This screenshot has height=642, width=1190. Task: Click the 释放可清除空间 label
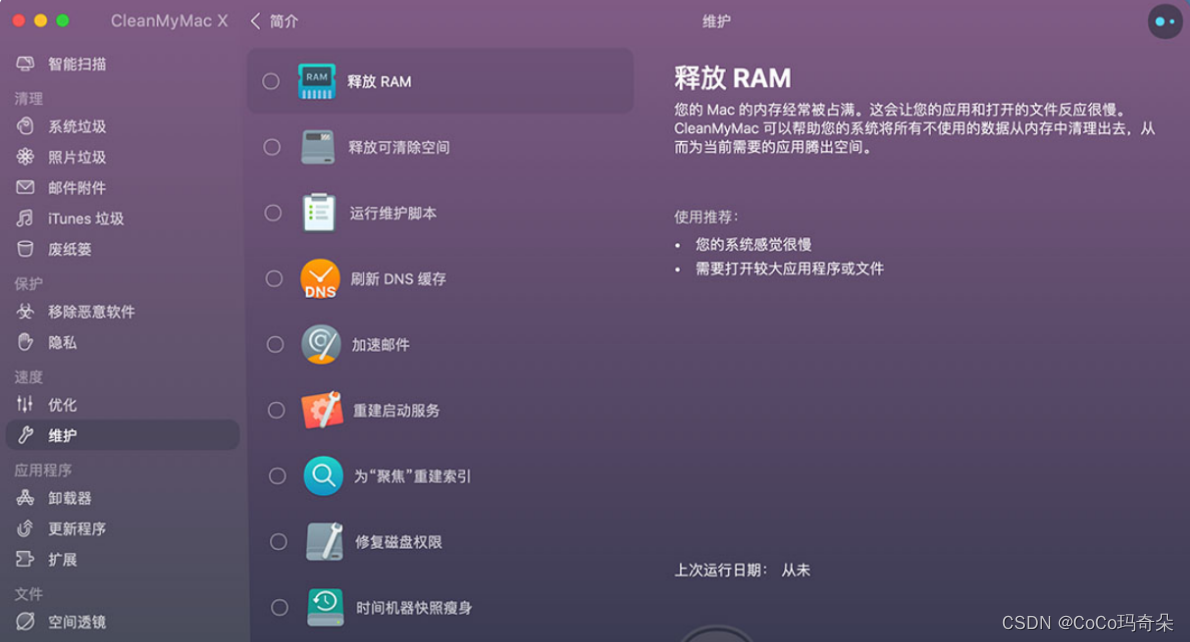coord(399,147)
